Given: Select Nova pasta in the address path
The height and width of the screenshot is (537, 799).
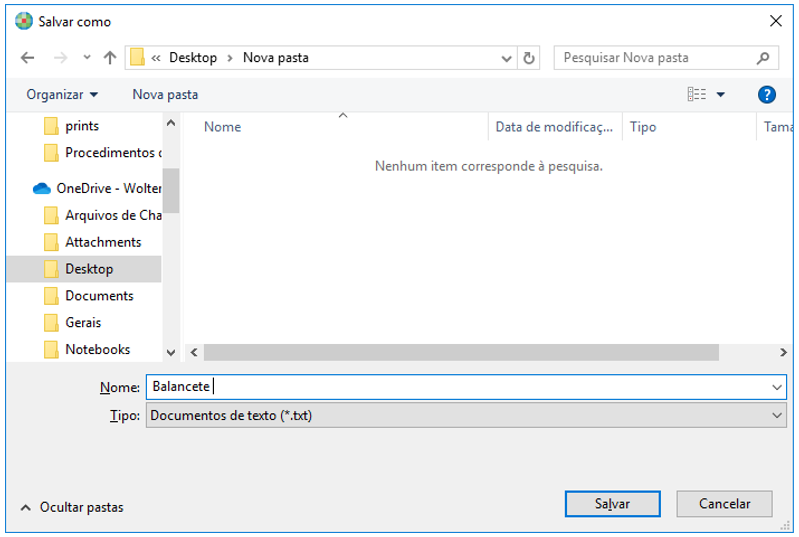Looking at the screenshot, I should (276, 58).
